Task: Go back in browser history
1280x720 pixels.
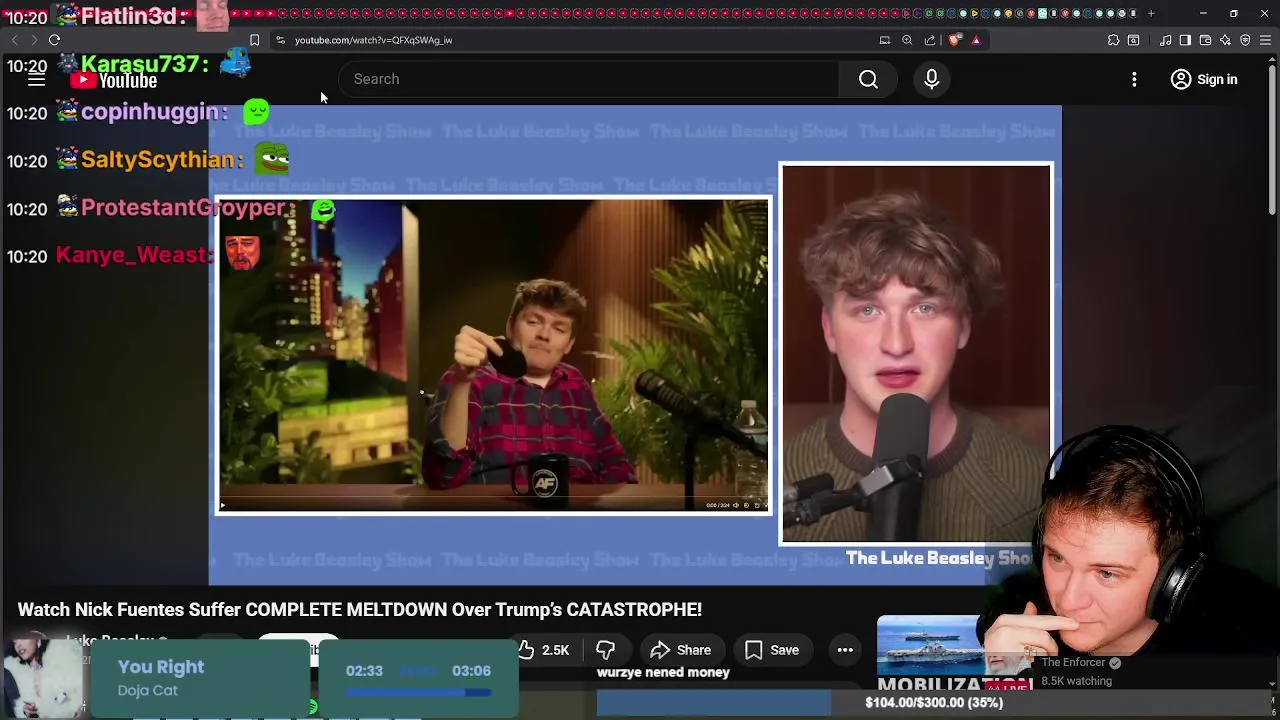Action: pos(14,40)
